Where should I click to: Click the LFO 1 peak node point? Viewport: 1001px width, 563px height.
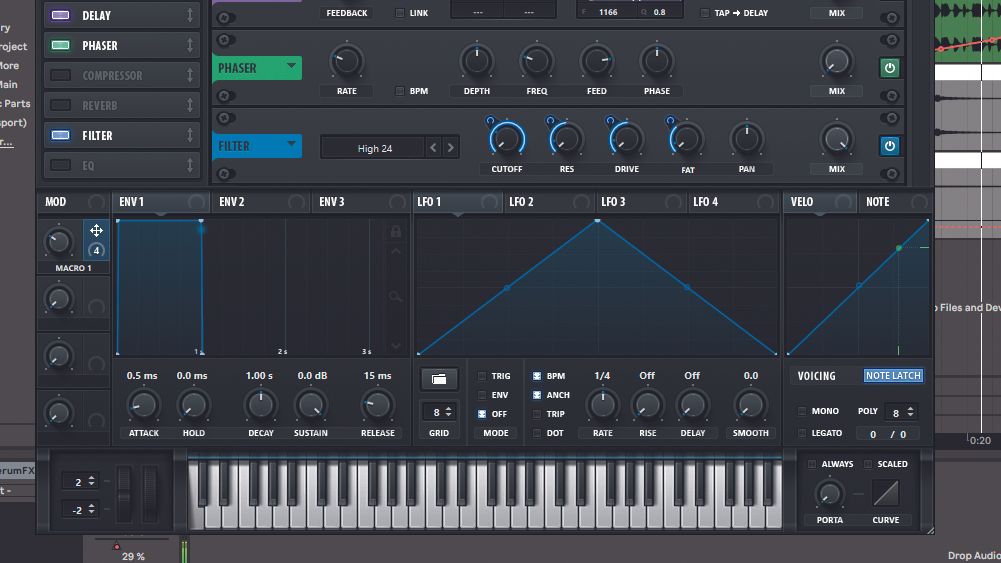click(597, 221)
